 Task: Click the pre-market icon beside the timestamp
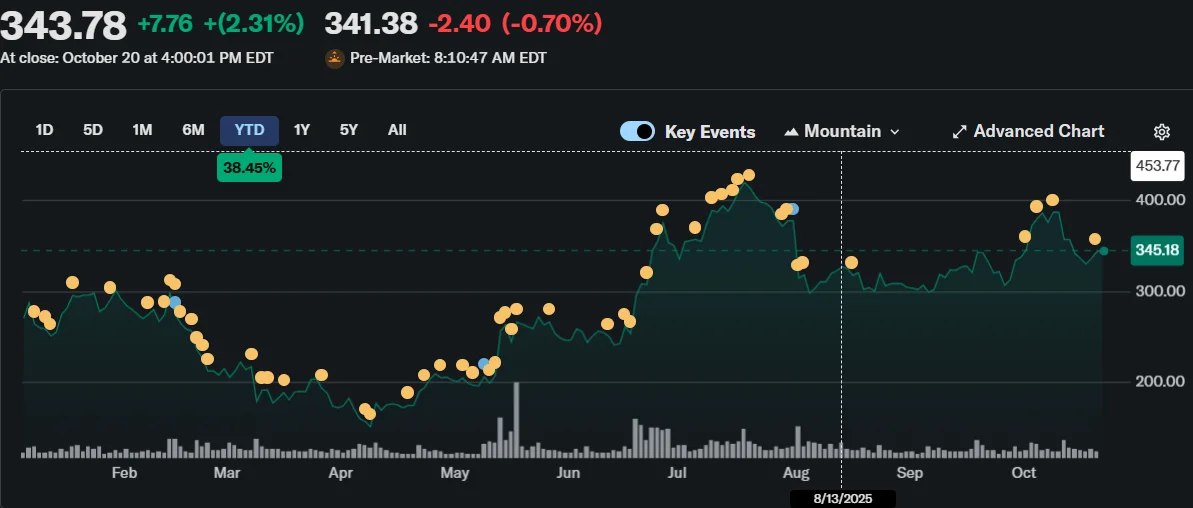point(335,59)
